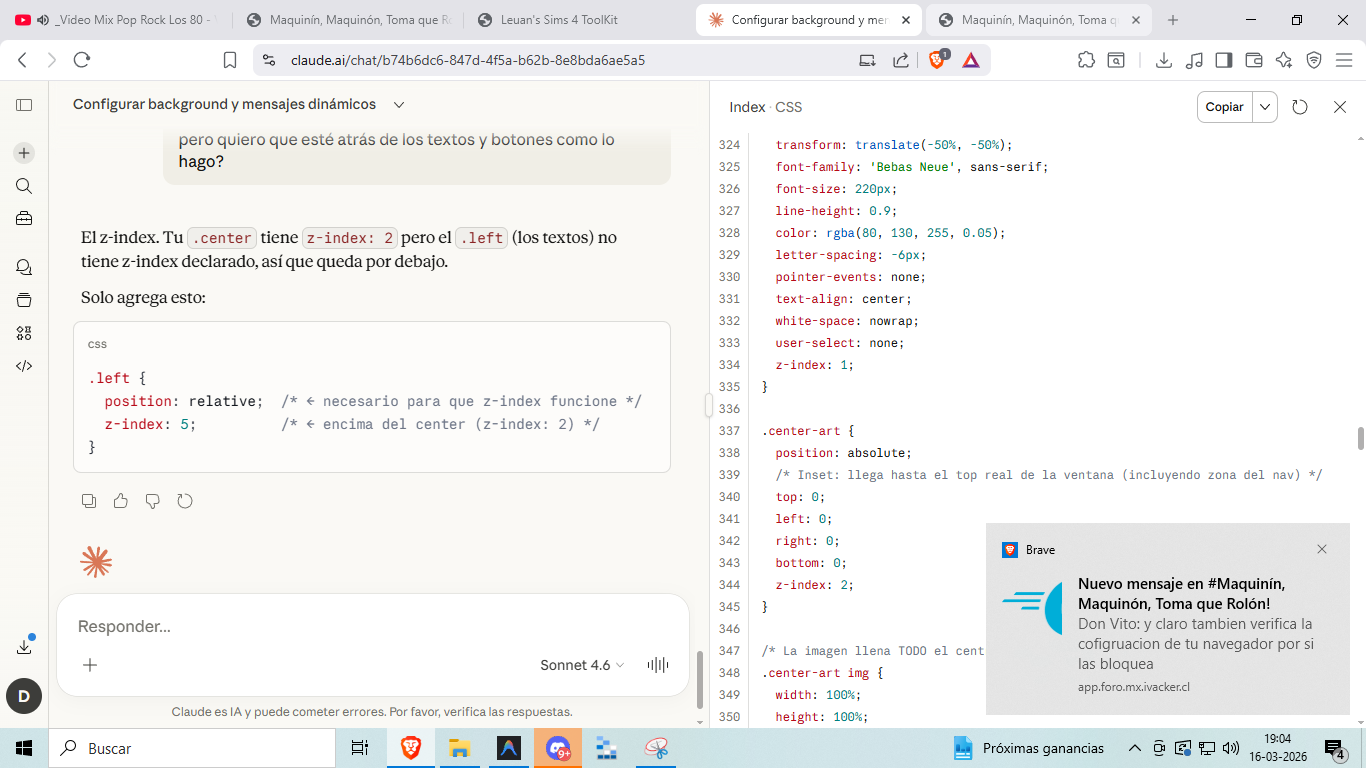Dismiss the Brave notification popup
Image resolution: width=1366 pixels, height=768 pixels.
(1322, 549)
